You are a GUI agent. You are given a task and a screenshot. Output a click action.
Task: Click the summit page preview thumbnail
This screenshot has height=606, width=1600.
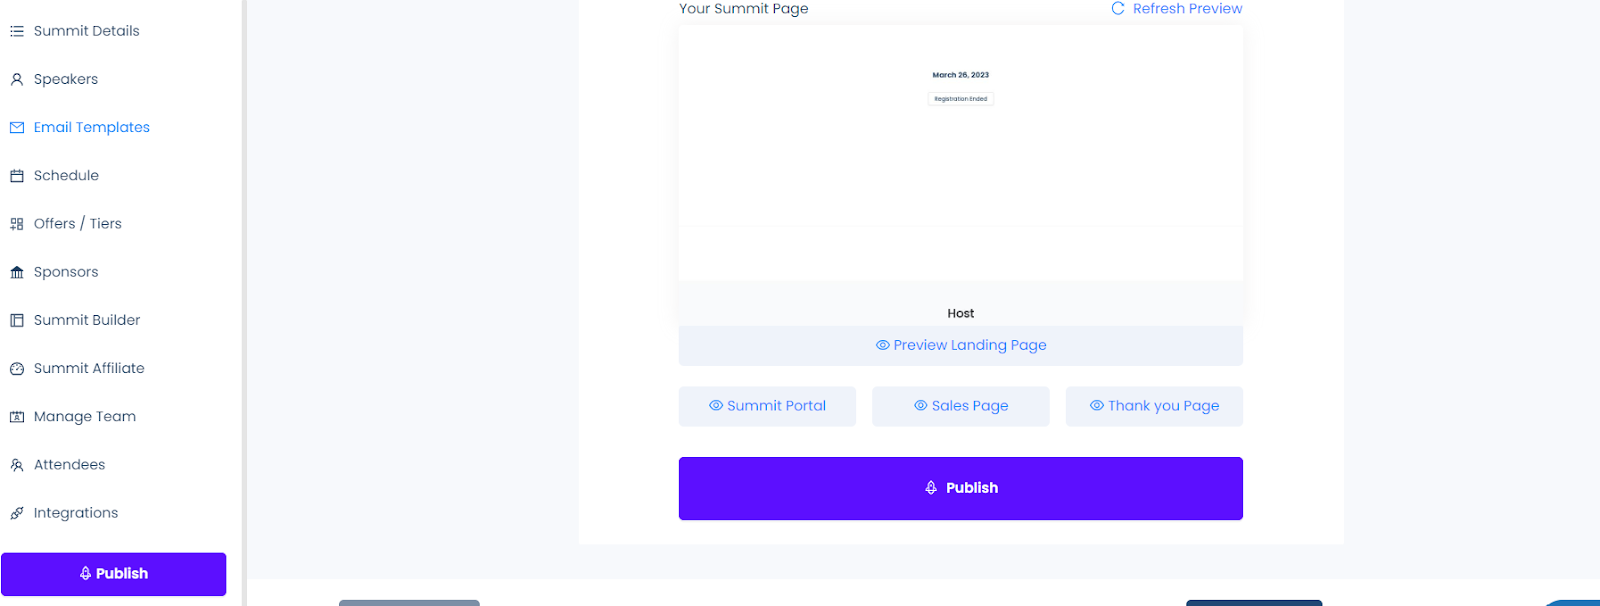coord(961,154)
